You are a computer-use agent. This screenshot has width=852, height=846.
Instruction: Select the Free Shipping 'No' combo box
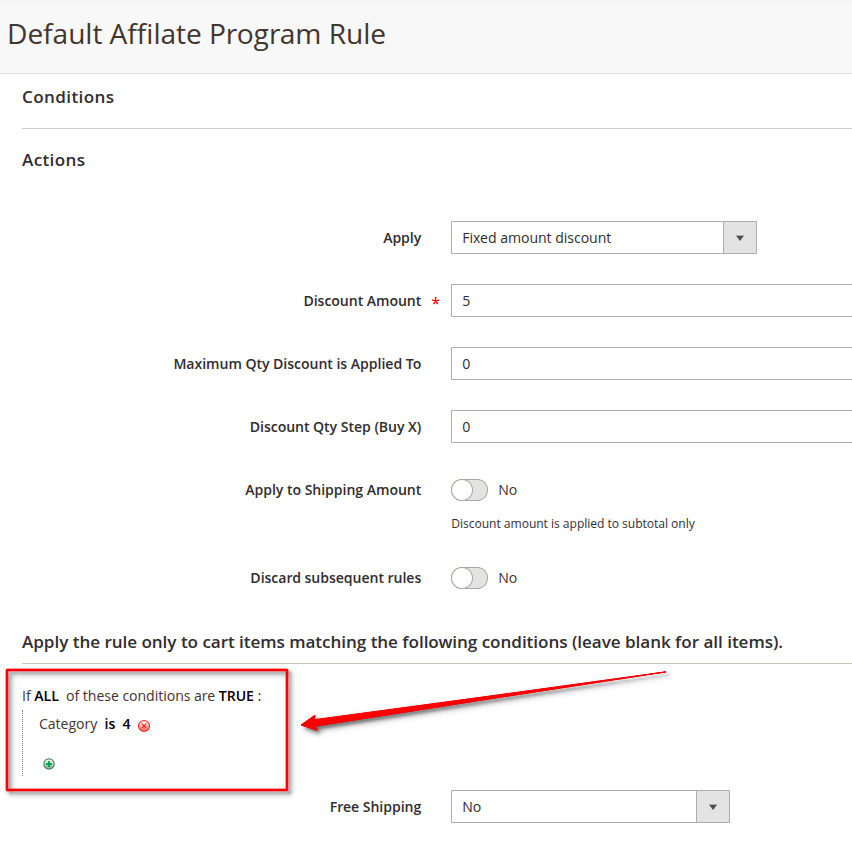pos(590,807)
